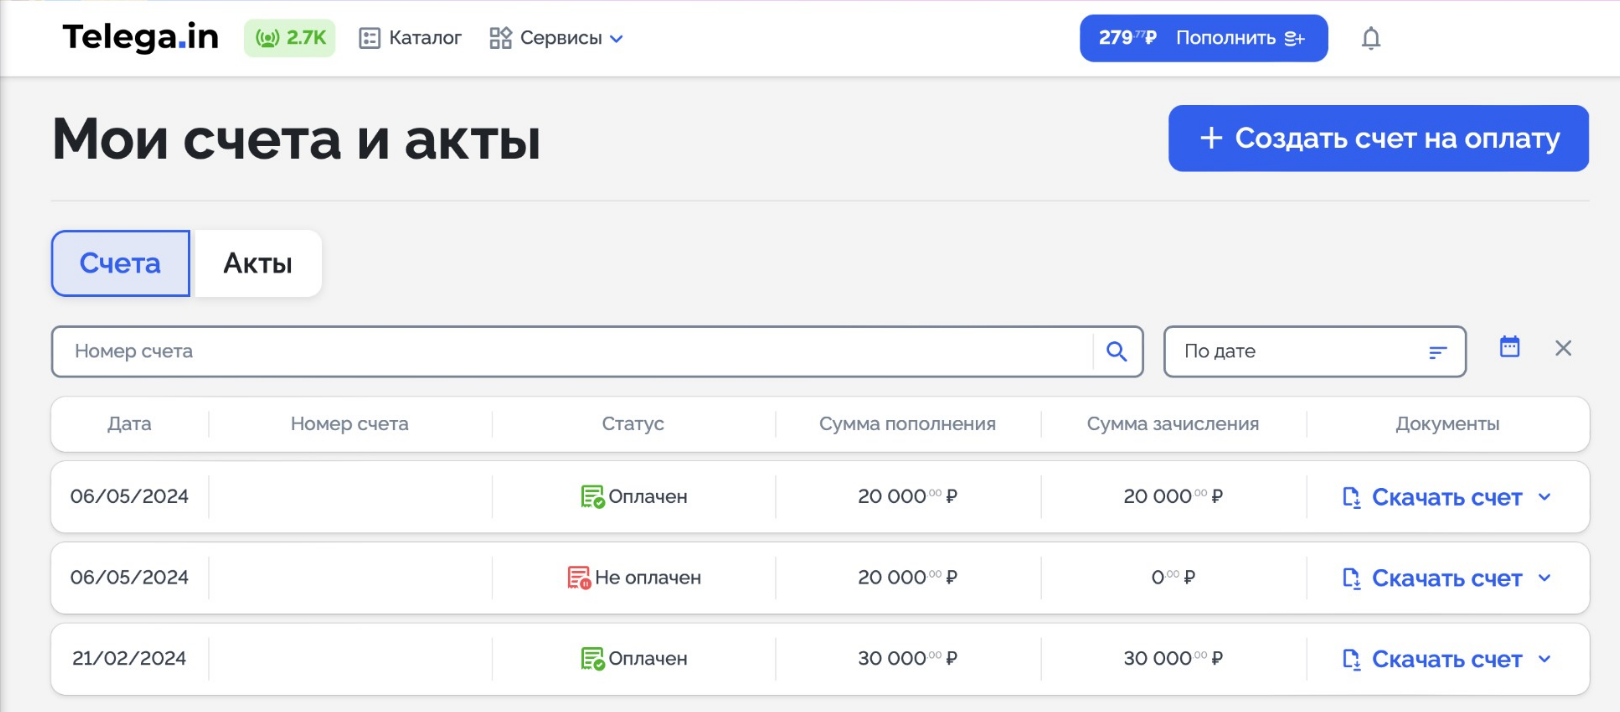This screenshot has height=712, width=1620.
Task: Click the 06/05/2024 date in Не оплачен row
Action: click(x=130, y=577)
